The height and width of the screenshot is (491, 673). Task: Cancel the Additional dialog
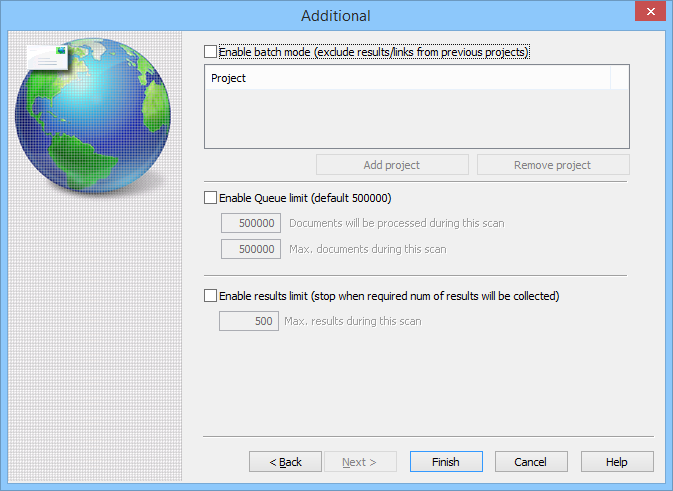pyautogui.click(x=531, y=462)
